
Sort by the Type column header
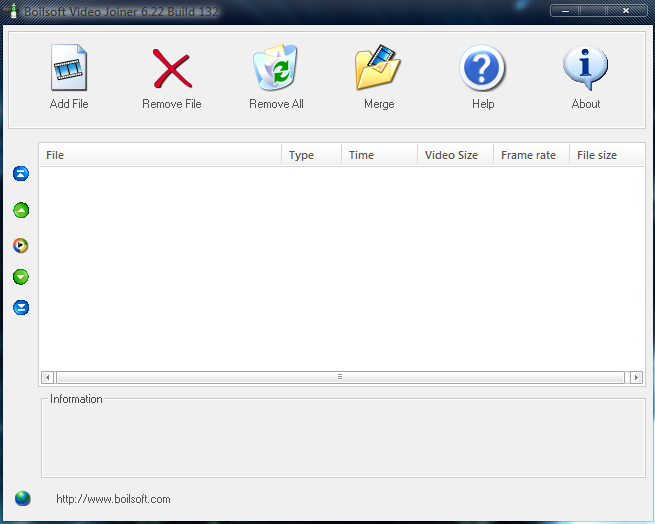point(312,155)
